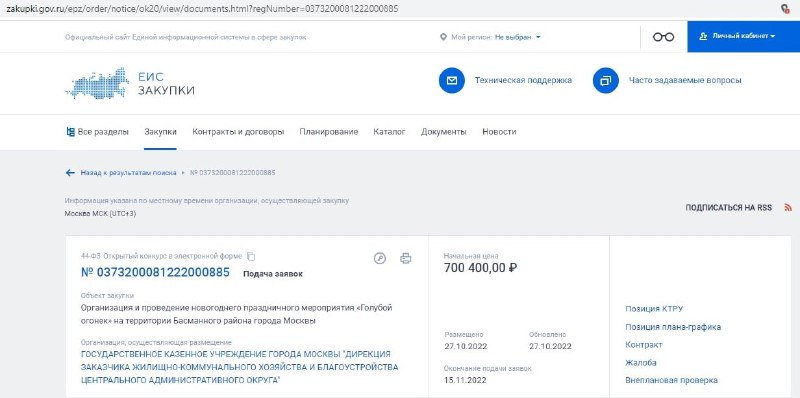Click the RSS feed icon

click(788, 208)
